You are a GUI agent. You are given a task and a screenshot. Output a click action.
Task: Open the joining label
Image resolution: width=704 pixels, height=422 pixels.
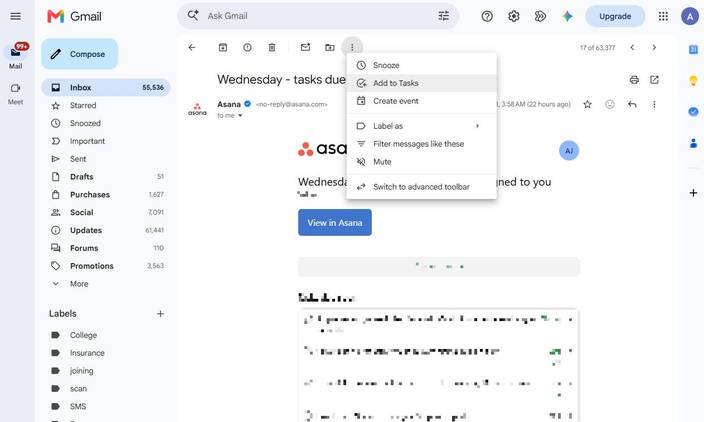pyautogui.click(x=106, y=371)
